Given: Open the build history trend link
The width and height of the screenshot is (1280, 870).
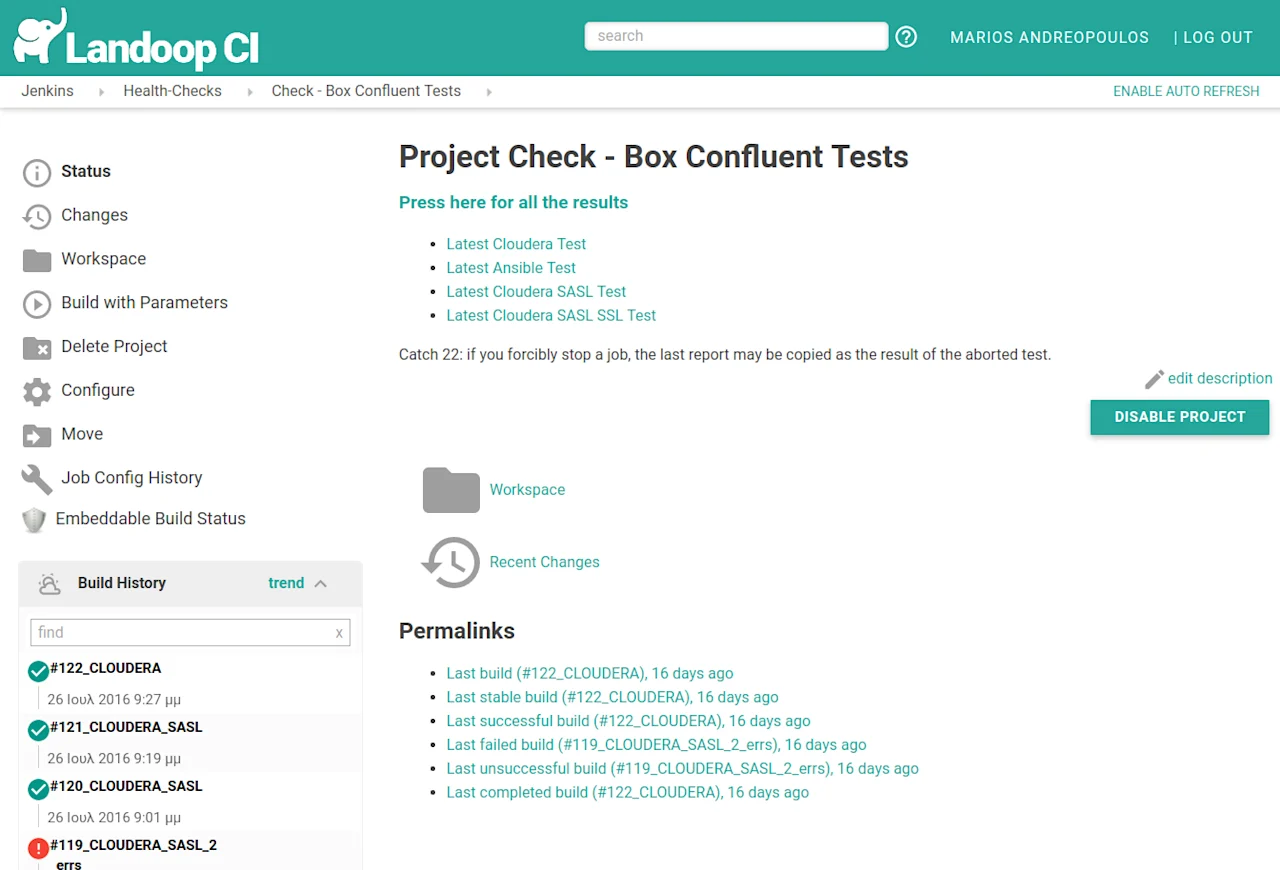Looking at the screenshot, I should click(286, 583).
